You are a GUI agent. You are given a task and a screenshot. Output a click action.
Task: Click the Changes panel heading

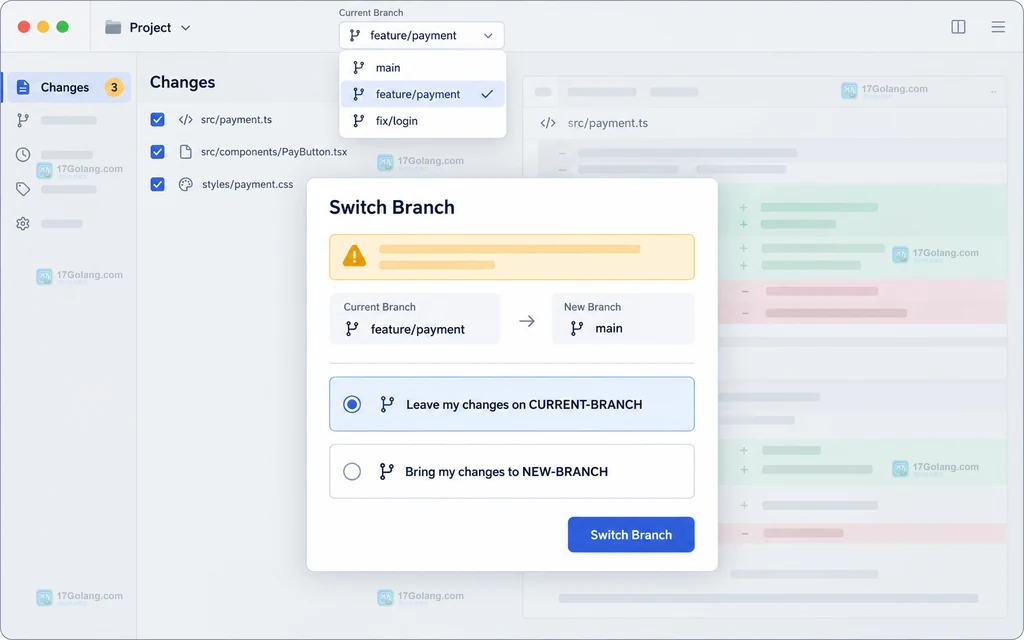tap(182, 82)
